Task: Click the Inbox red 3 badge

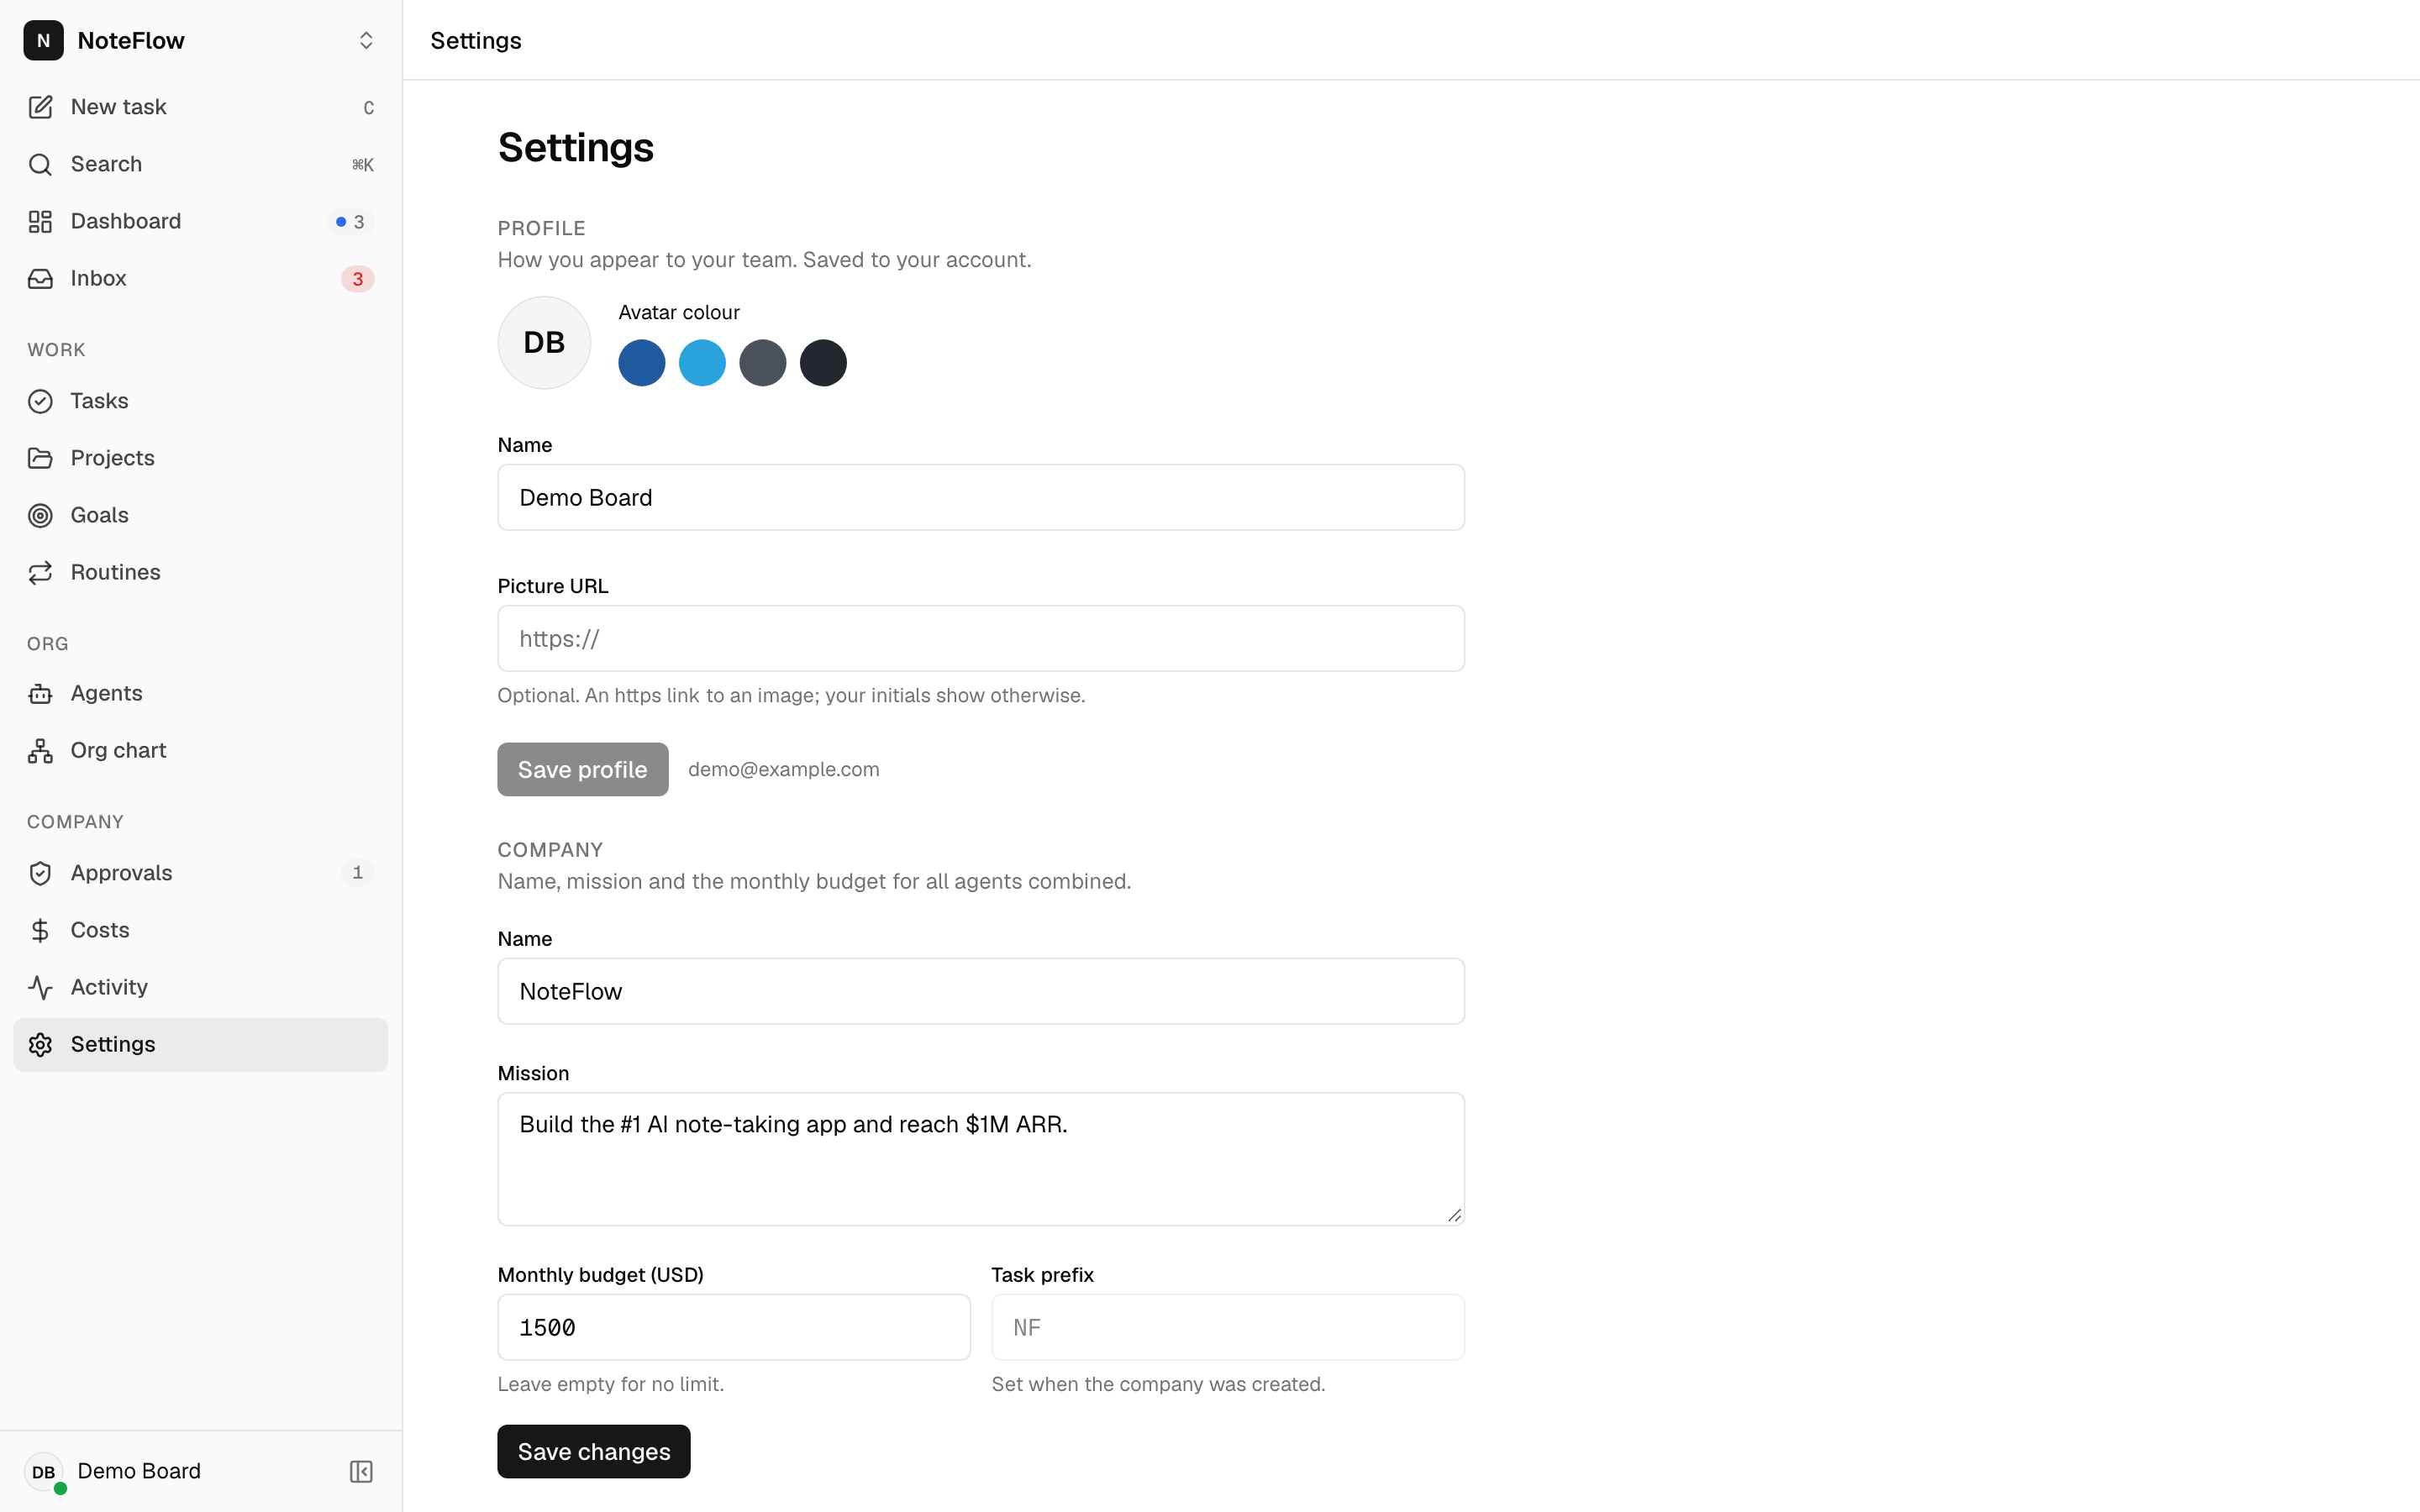Action: [x=357, y=279]
